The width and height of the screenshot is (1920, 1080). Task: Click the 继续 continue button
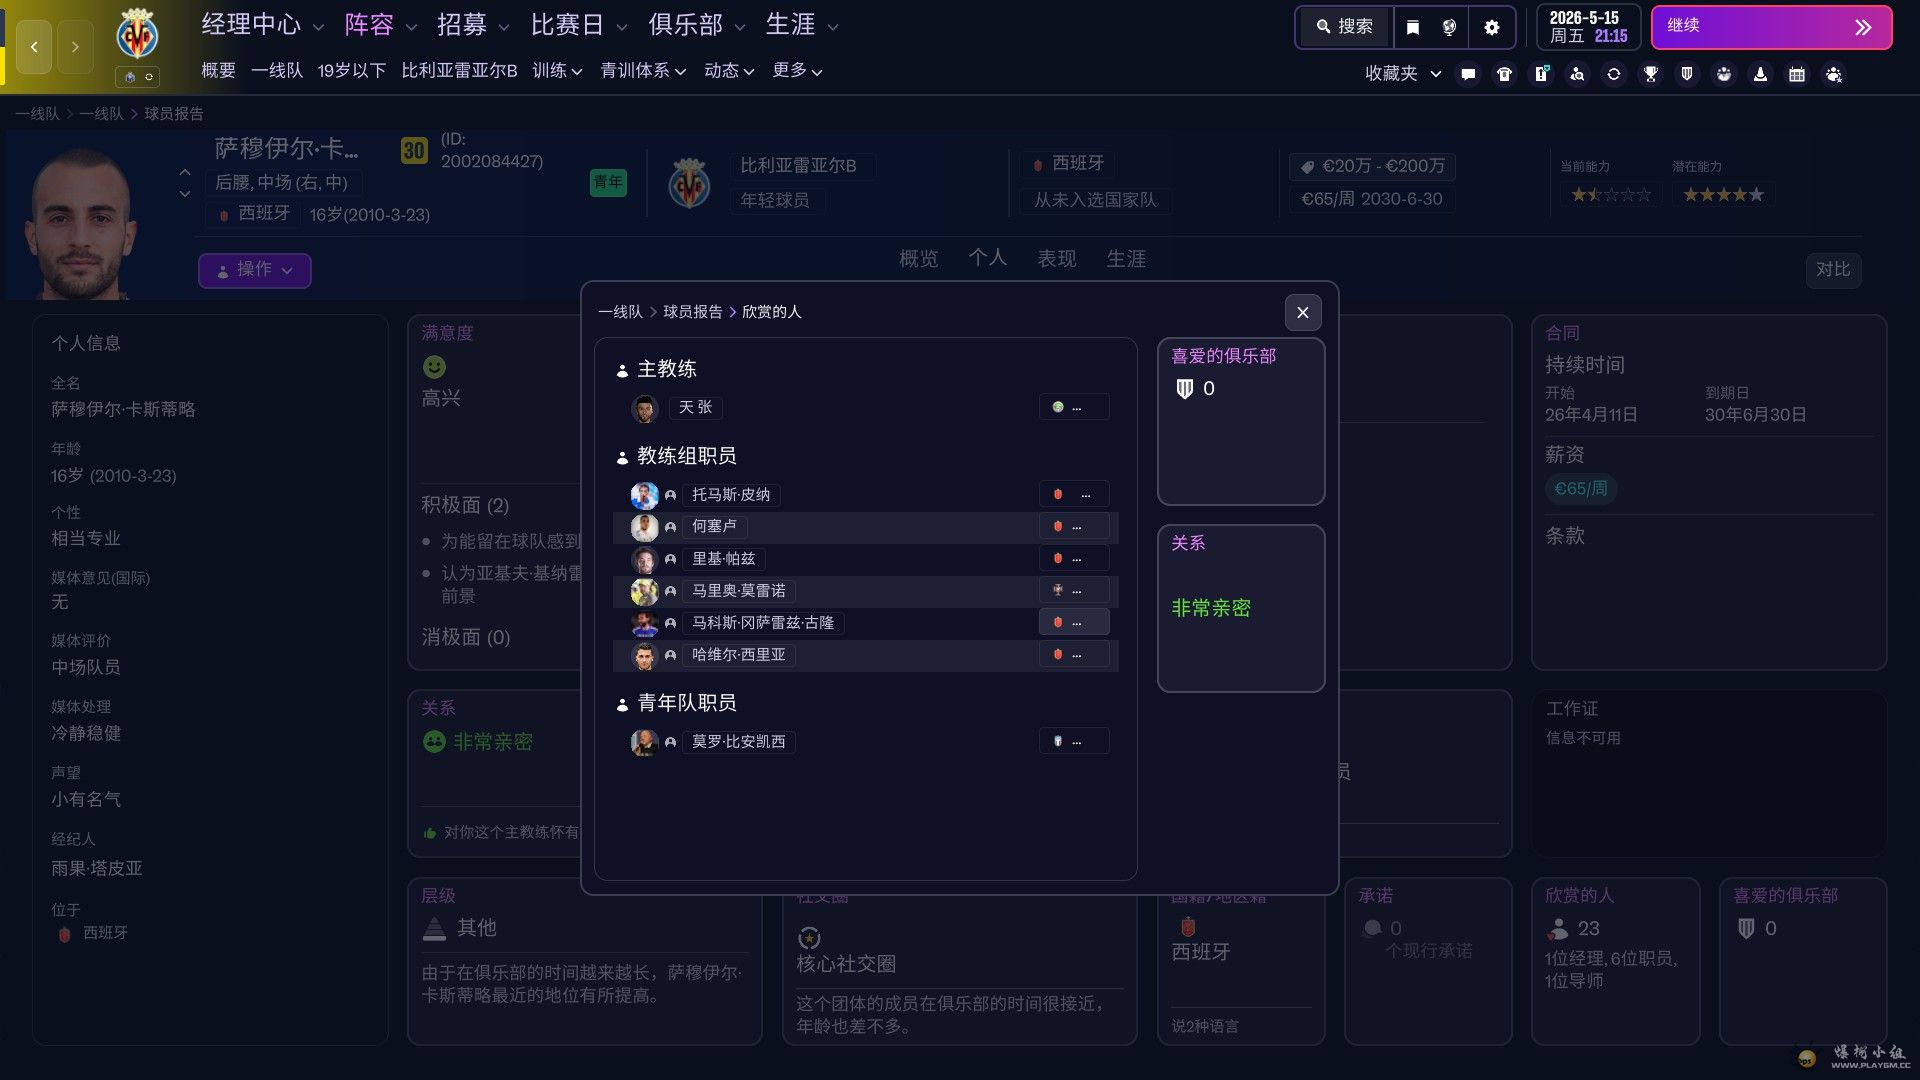click(1771, 27)
